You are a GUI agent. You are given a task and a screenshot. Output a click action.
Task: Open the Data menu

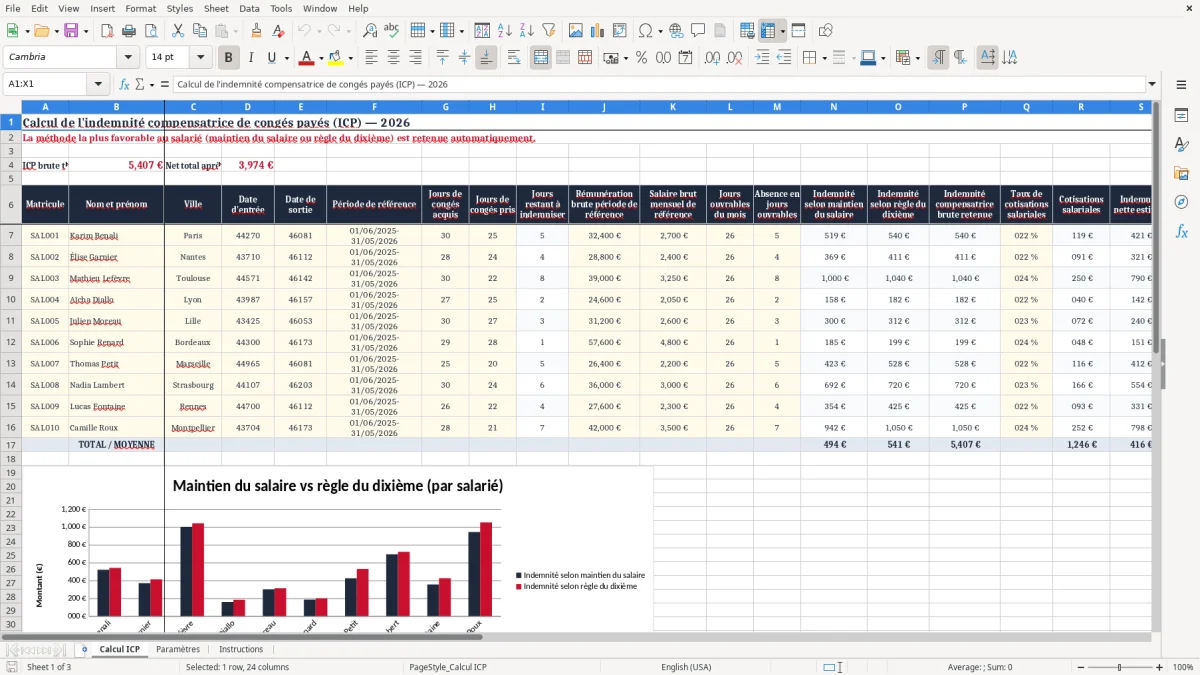[x=250, y=8]
